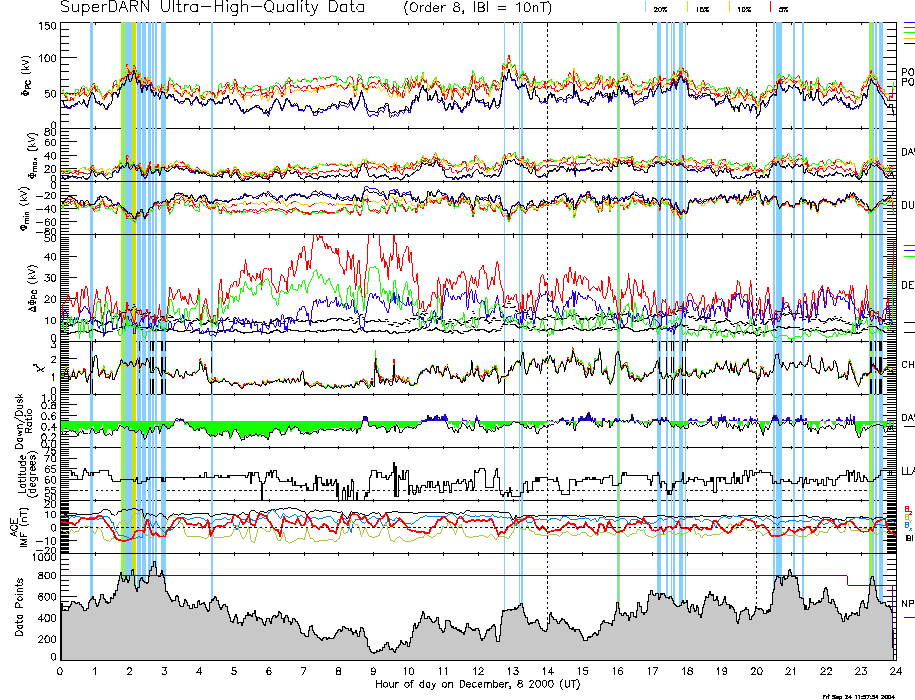Click the 'Φmax (kV)' axis label
This screenshot has height=700, width=915.
[x=31, y=154]
